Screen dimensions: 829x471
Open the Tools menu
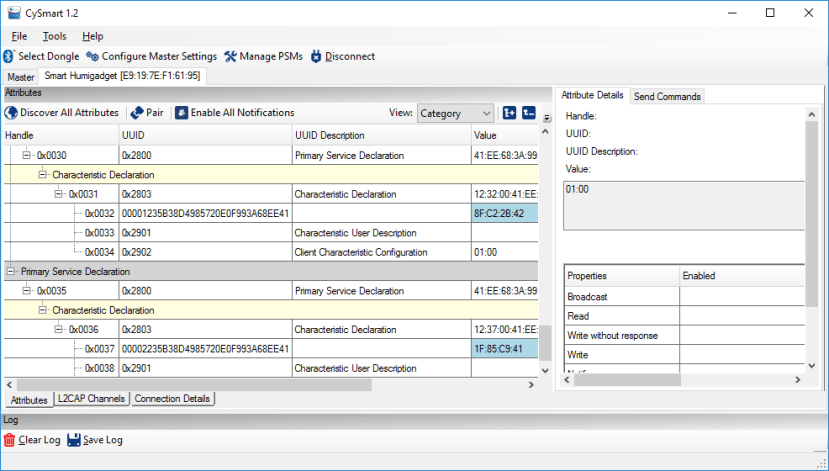tap(54, 36)
